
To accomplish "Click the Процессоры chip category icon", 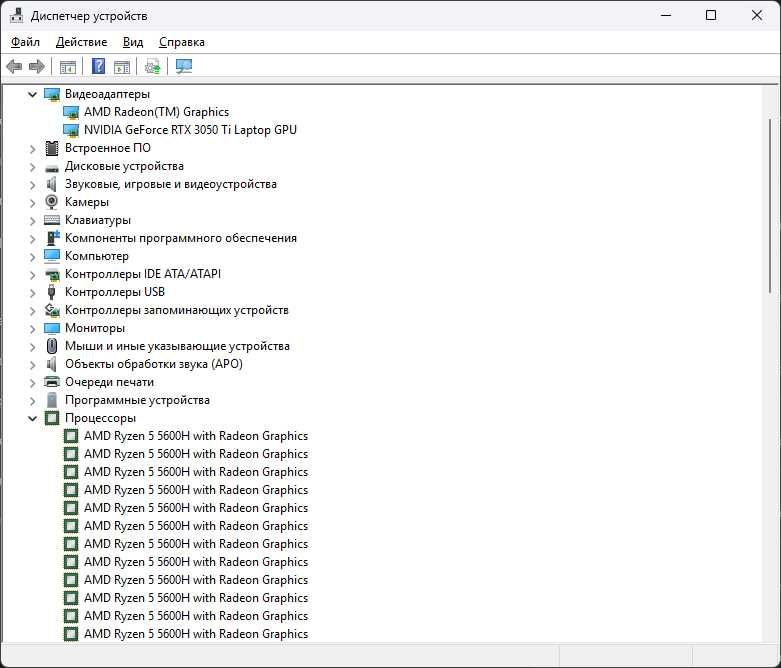I will [52, 418].
